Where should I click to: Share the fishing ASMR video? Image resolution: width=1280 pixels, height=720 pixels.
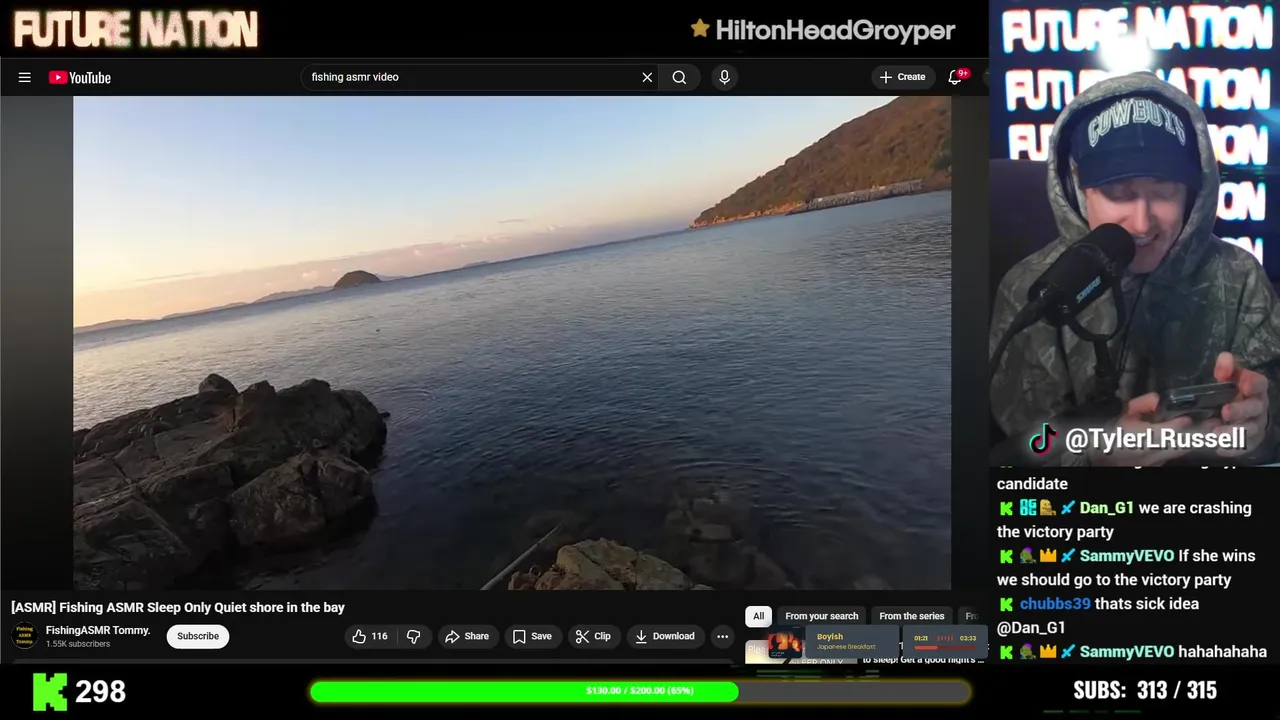(x=467, y=636)
